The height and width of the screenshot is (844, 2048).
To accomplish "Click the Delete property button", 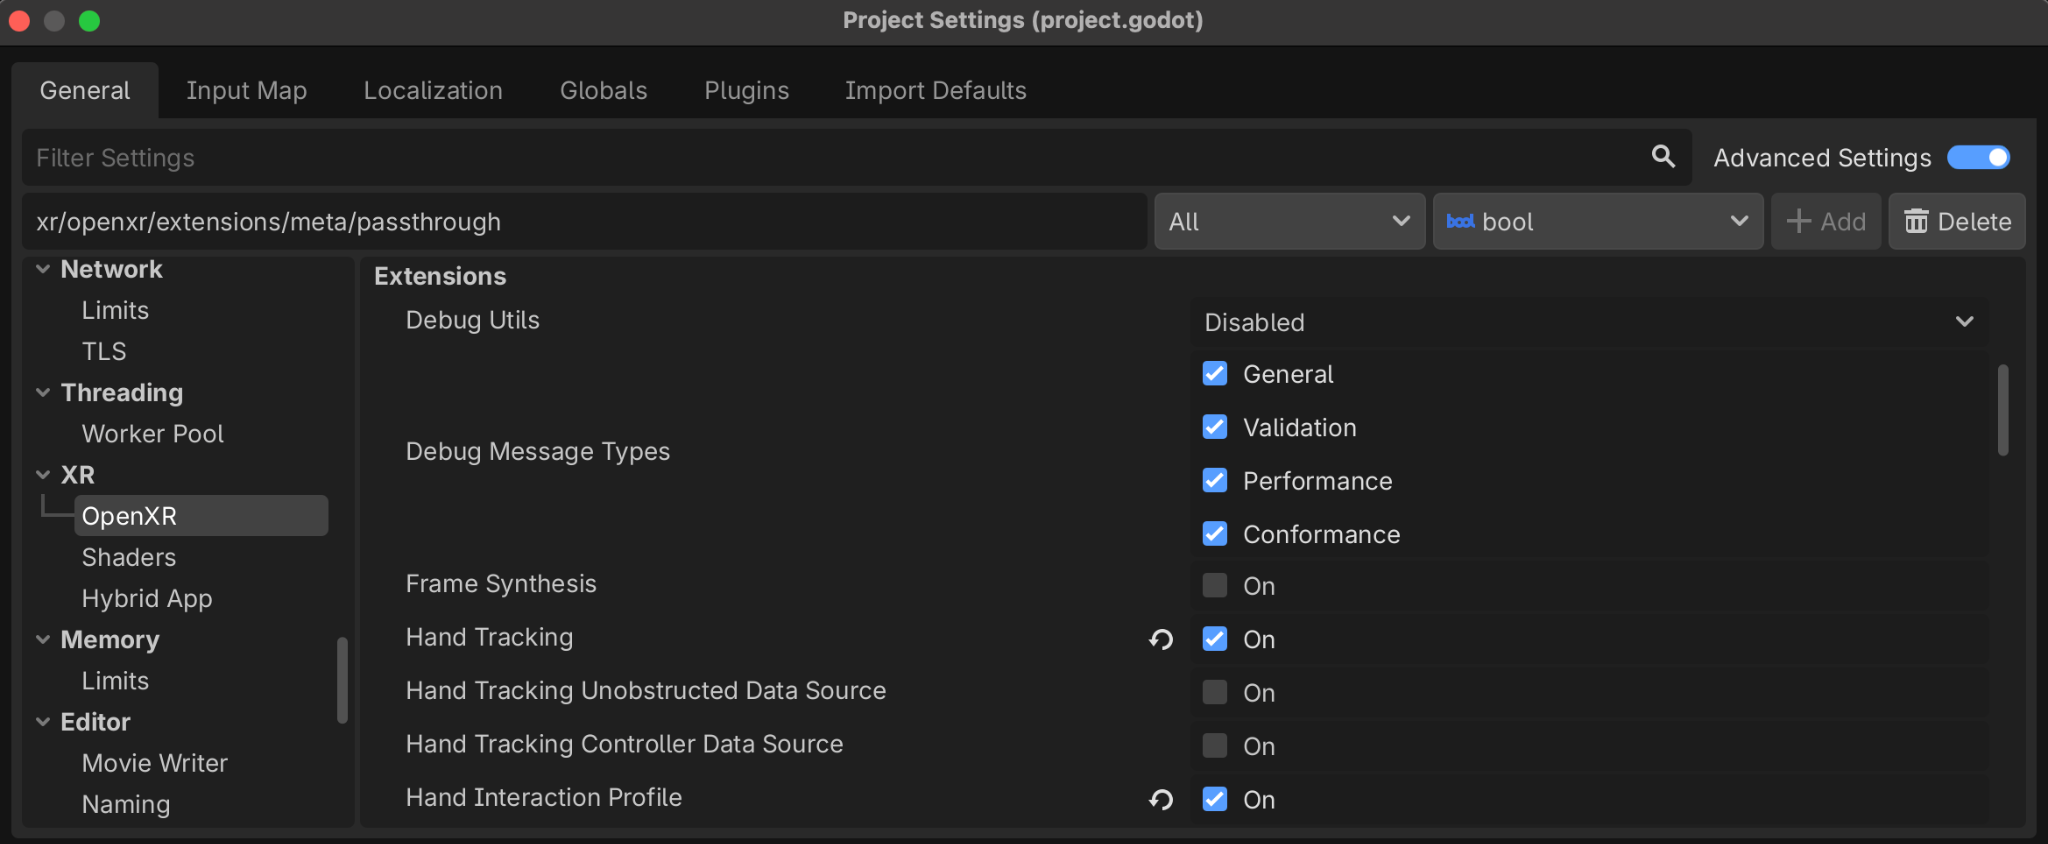I will click(x=1957, y=221).
